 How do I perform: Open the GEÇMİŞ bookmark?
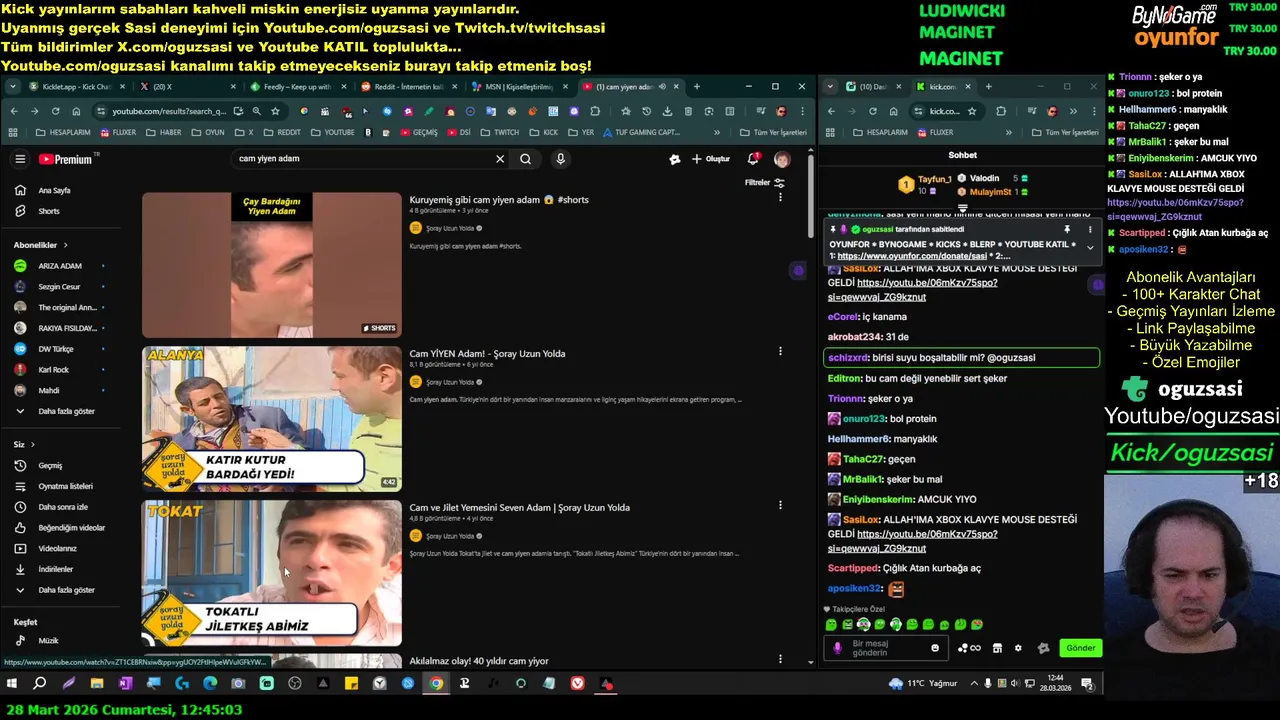click(x=418, y=132)
